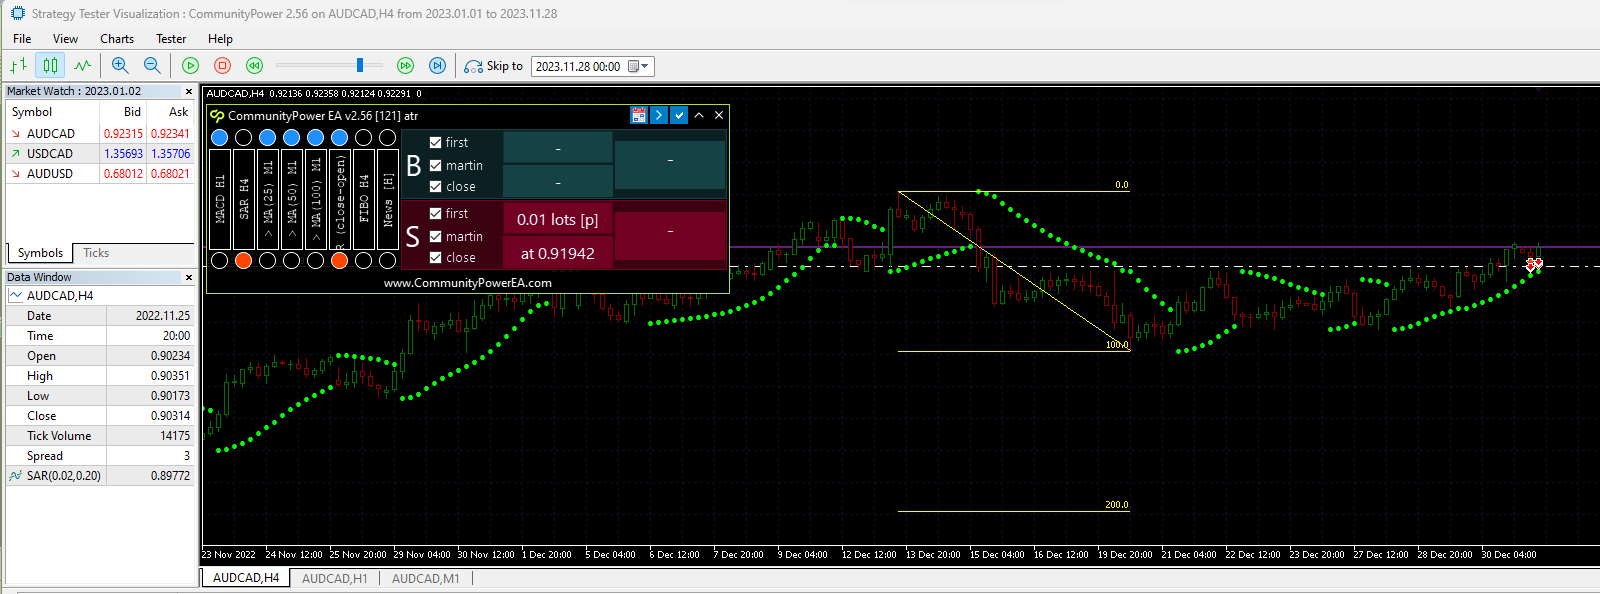Screen dimensions: 1600x594
Task: Select the AUDCAD,H1 chart tab
Action: pyautogui.click(x=335, y=578)
